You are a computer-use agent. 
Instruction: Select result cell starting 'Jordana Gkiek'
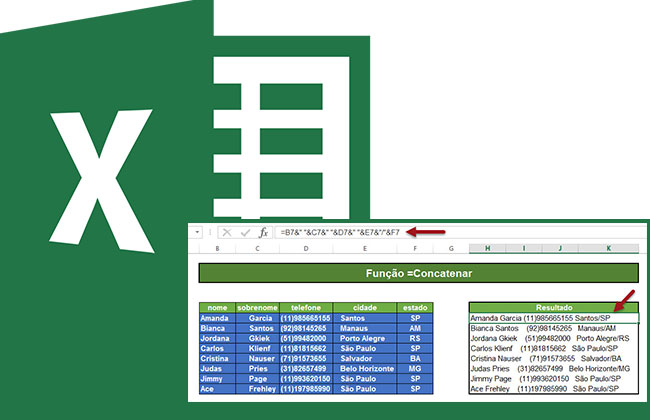(x=554, y=338)
